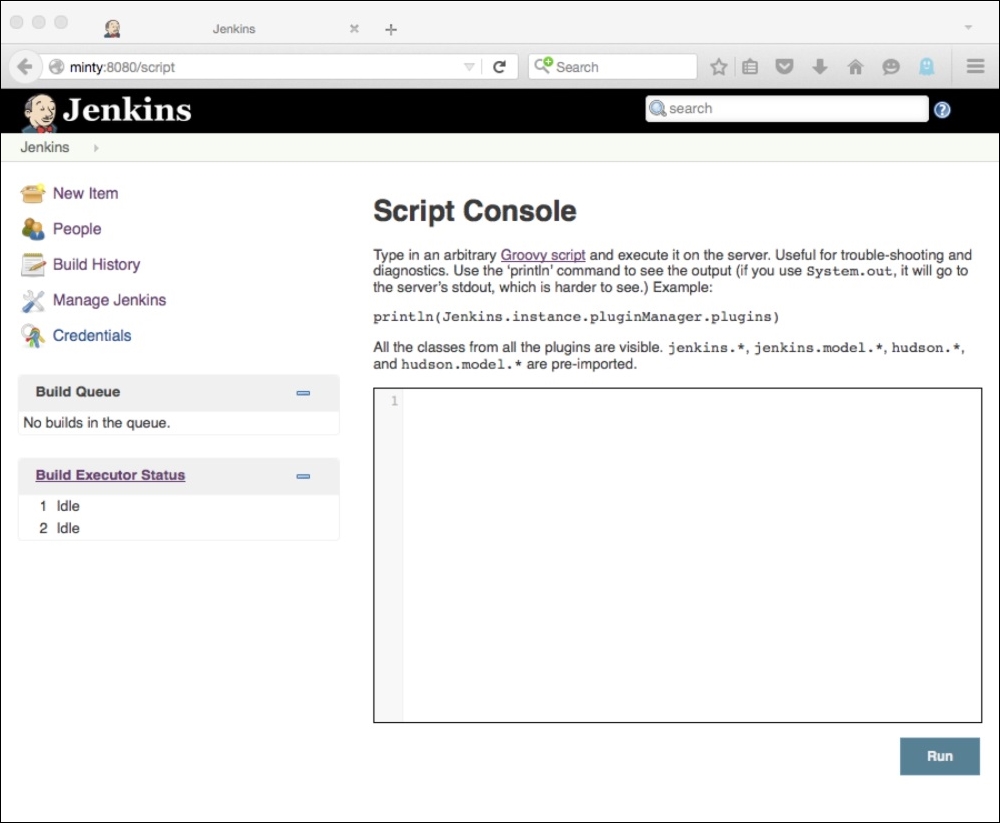Image resolution: width=1000 pixels, height=823 pixels.
Task: Click the Manage Jenkins tools icon
Action: click(33, 300)
